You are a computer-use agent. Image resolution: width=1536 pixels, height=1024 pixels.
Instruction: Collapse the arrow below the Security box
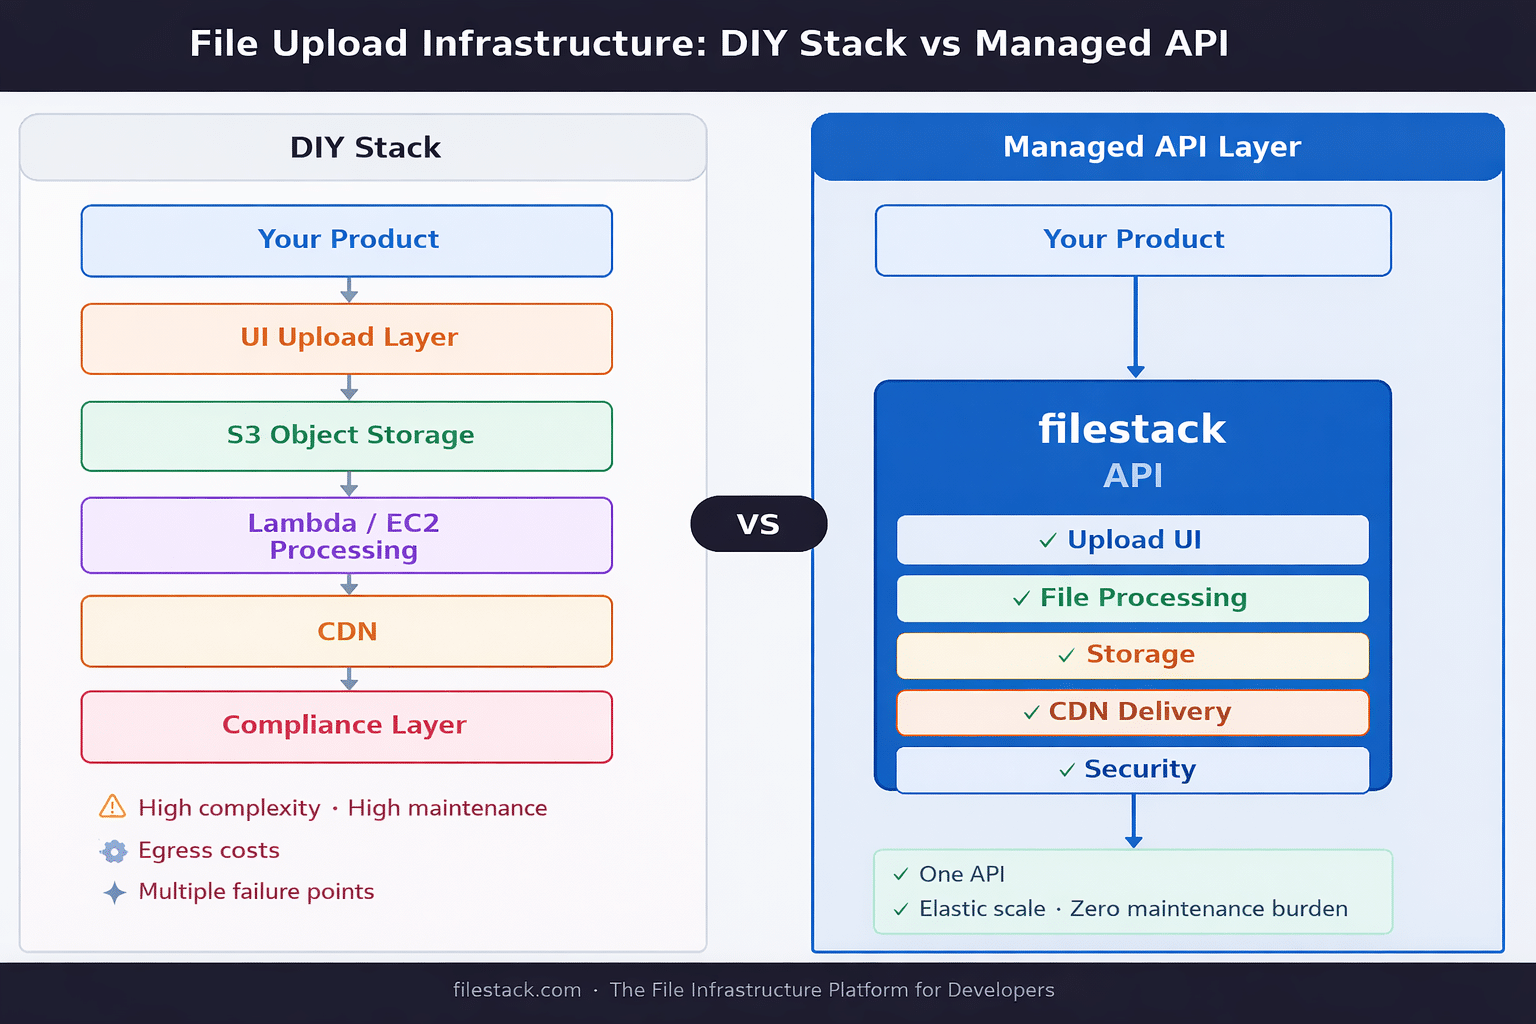pos(1133,822)
